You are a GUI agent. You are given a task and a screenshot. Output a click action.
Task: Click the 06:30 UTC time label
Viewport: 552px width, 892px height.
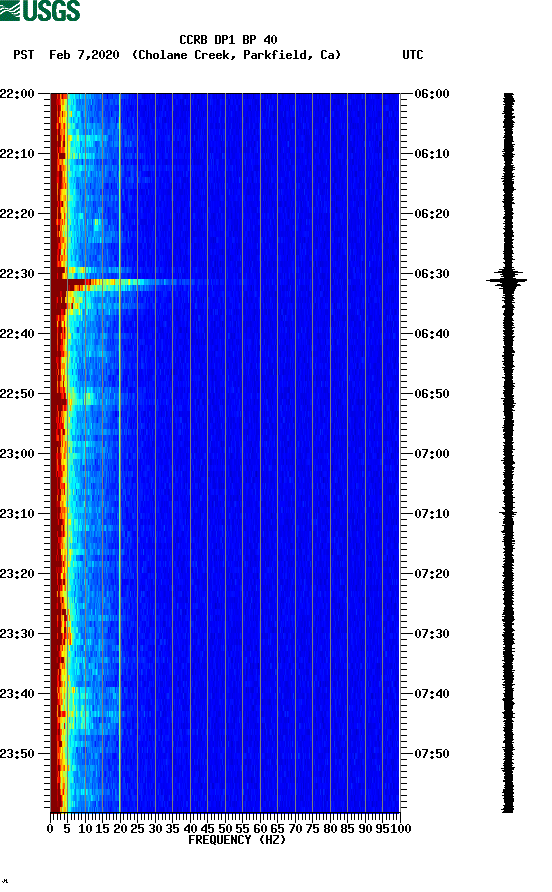[x=432, y=274]
